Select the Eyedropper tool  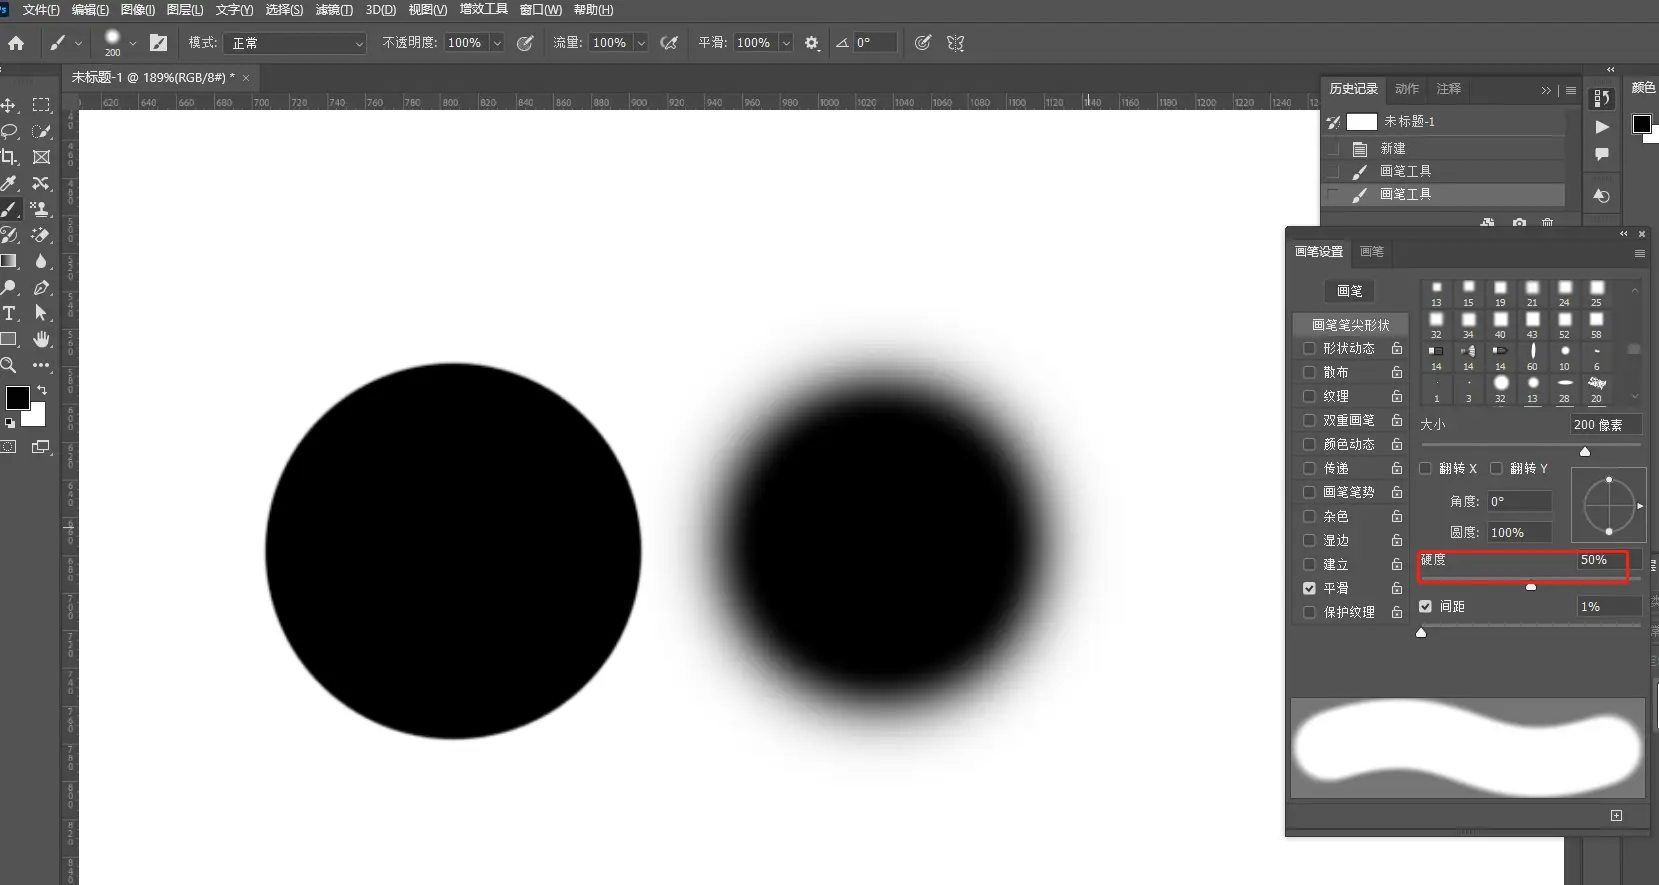click(9, 183)
